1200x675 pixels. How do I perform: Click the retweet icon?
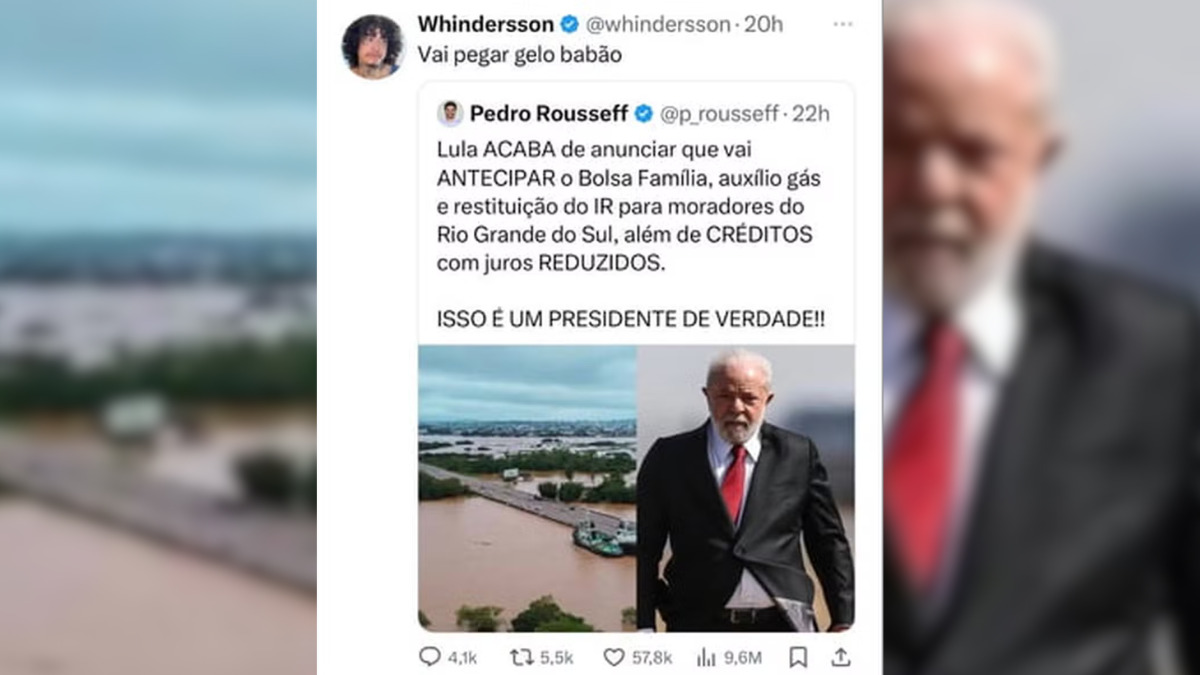click(x=522, y=657)
